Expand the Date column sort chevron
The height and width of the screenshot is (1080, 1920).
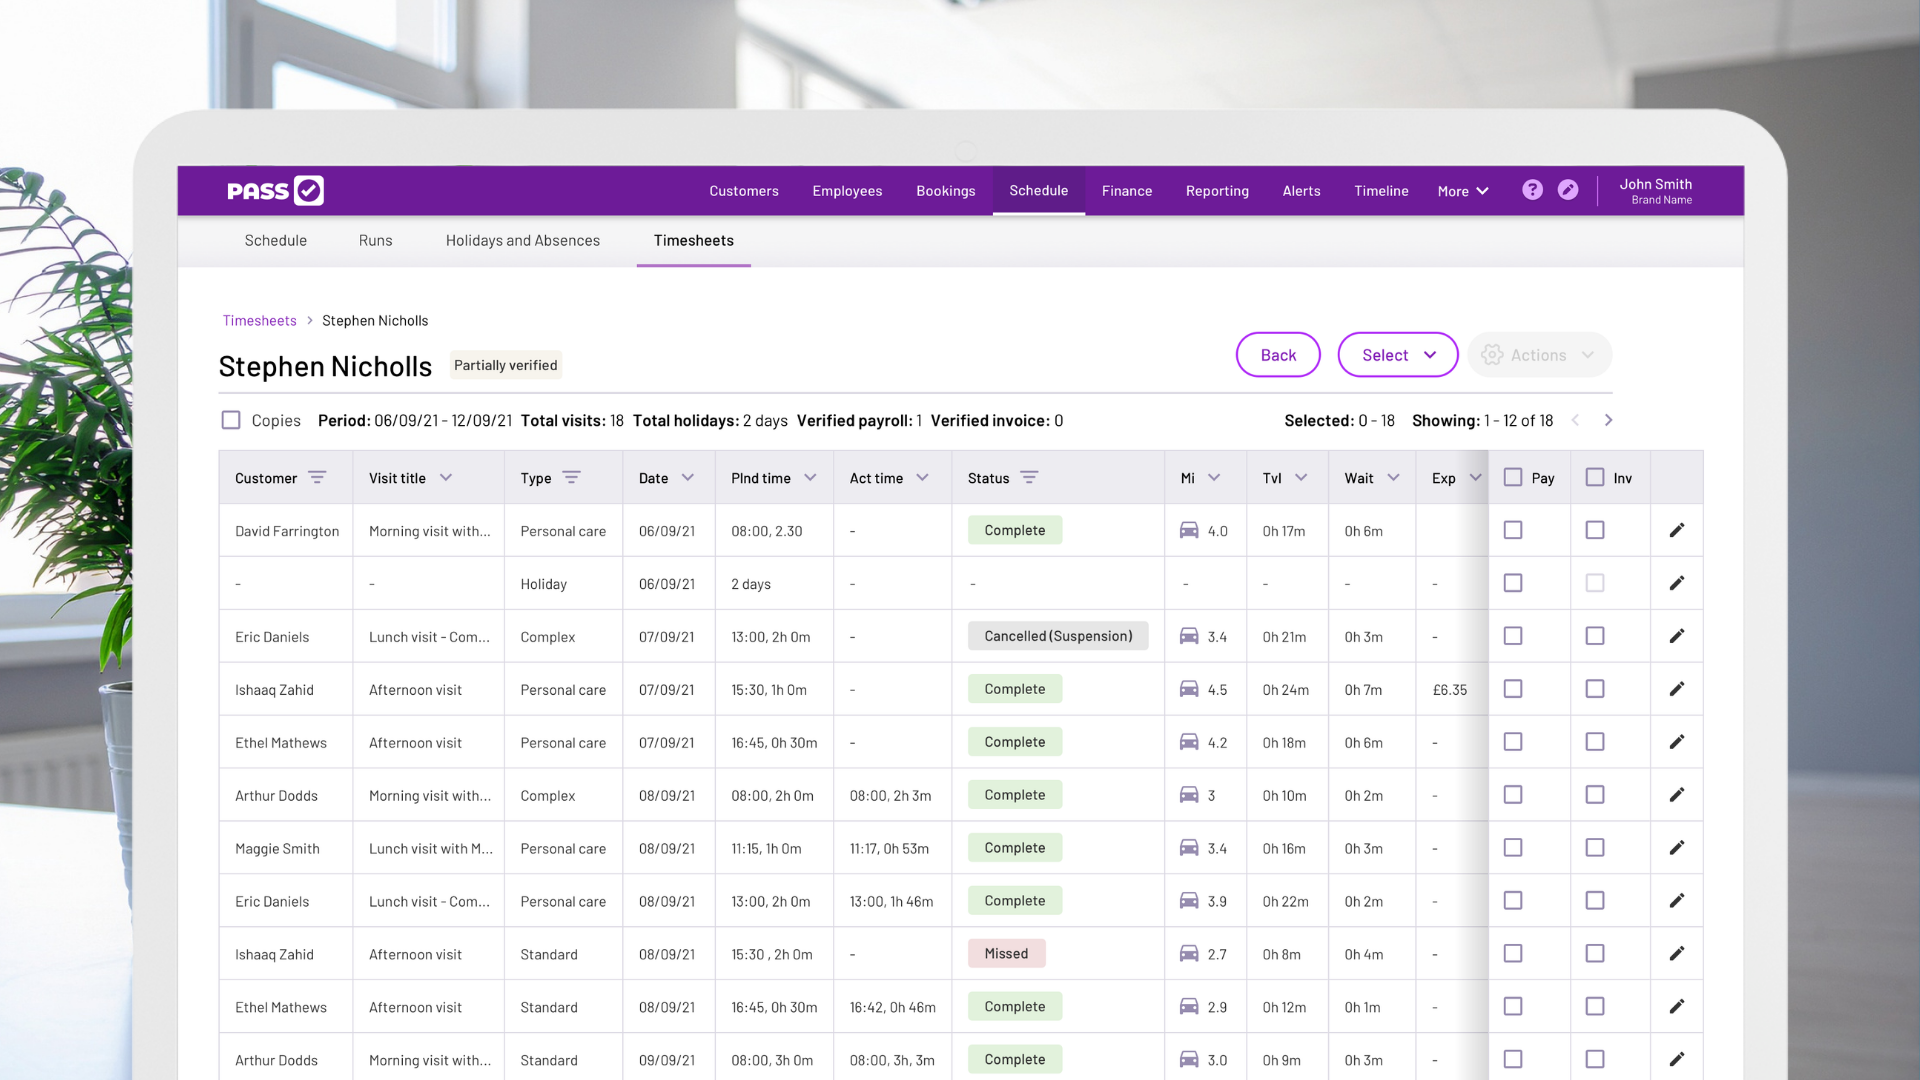click(x=688, y=478)
